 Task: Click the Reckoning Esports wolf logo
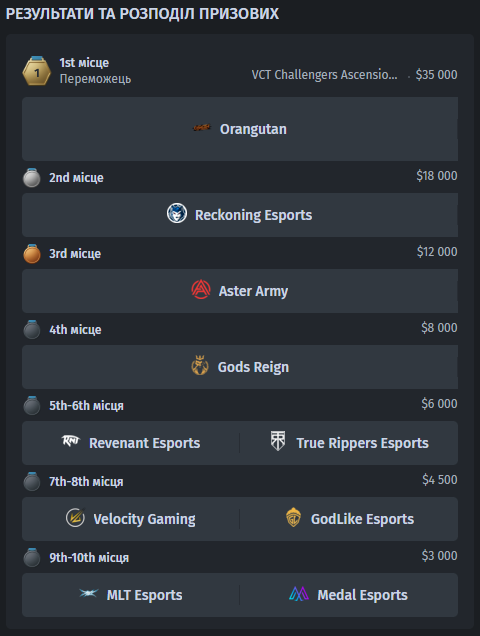click(x=177, y=213)
